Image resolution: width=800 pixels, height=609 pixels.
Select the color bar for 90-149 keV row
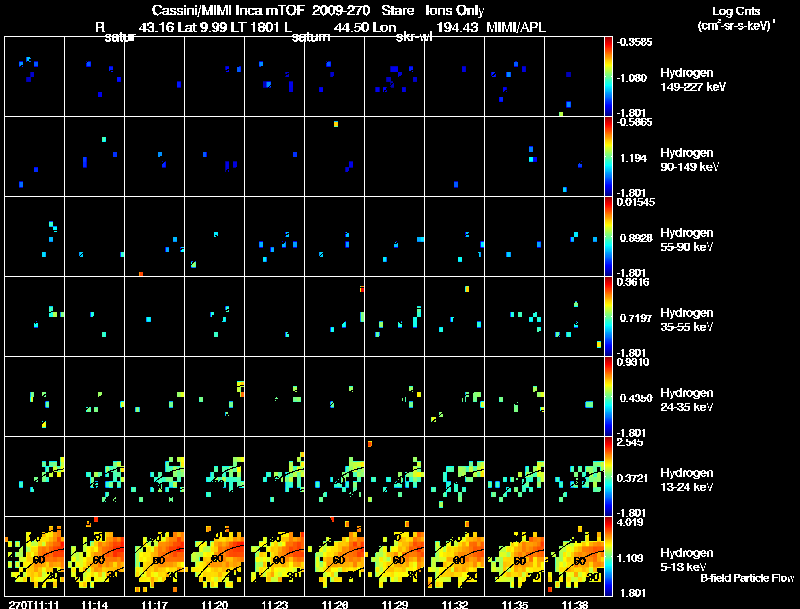click(608, 157)
